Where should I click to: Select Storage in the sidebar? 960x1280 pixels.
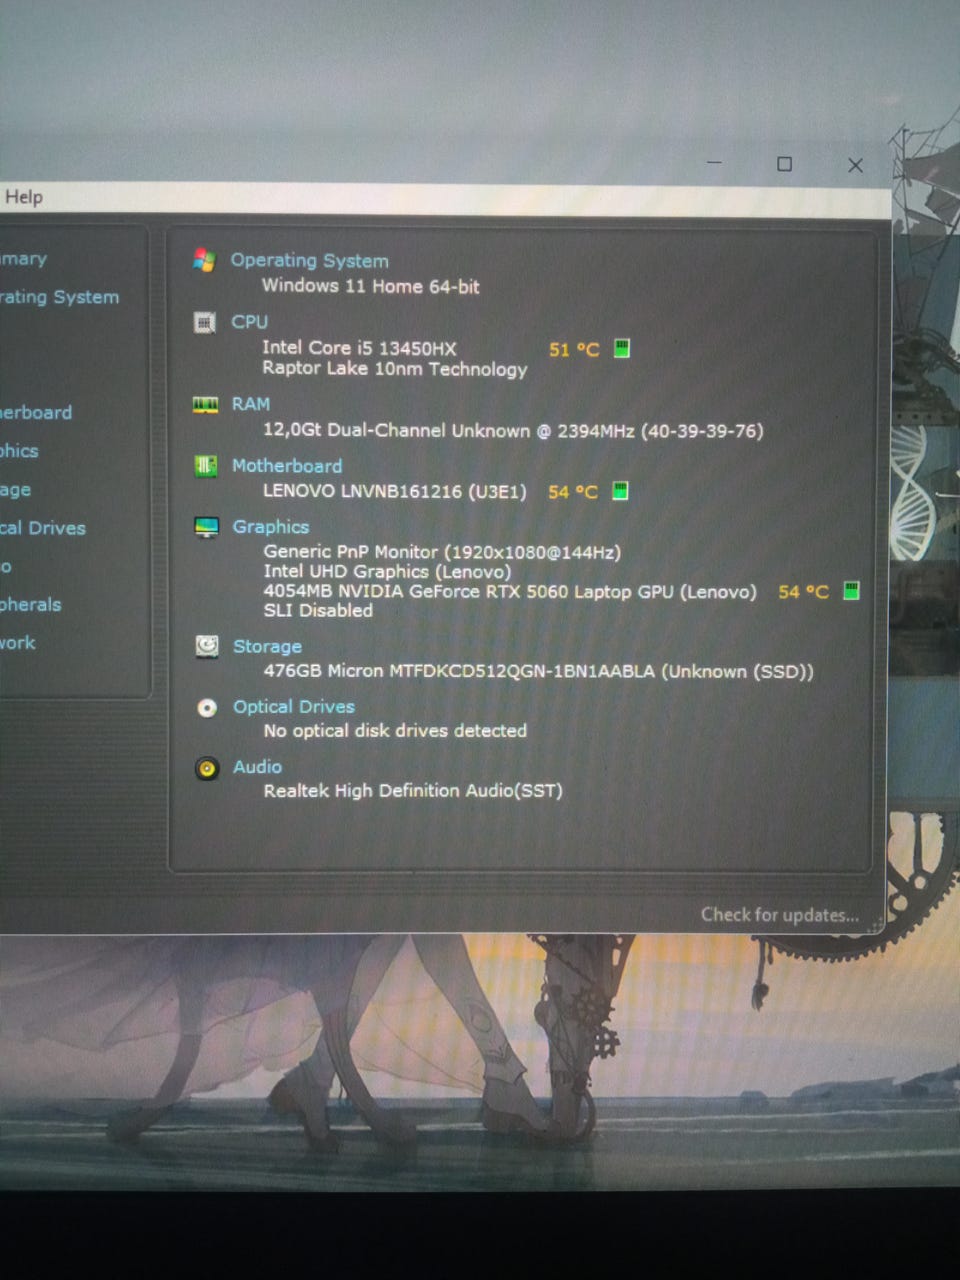tap(15, 490)
